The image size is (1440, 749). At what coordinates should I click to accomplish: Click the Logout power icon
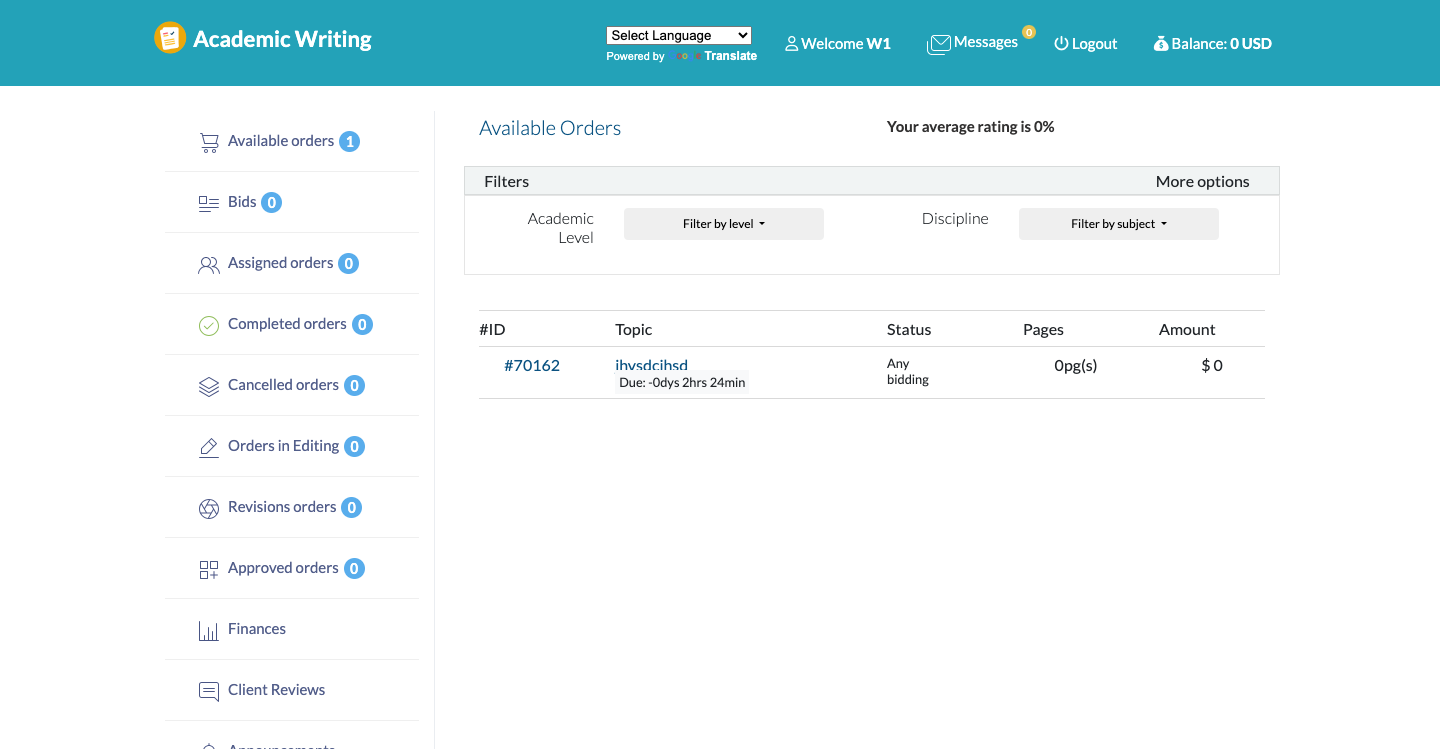click(x=1059, y=43)
